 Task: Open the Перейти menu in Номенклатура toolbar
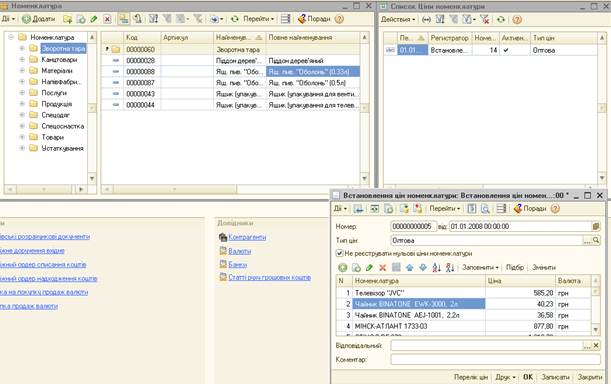258,19
